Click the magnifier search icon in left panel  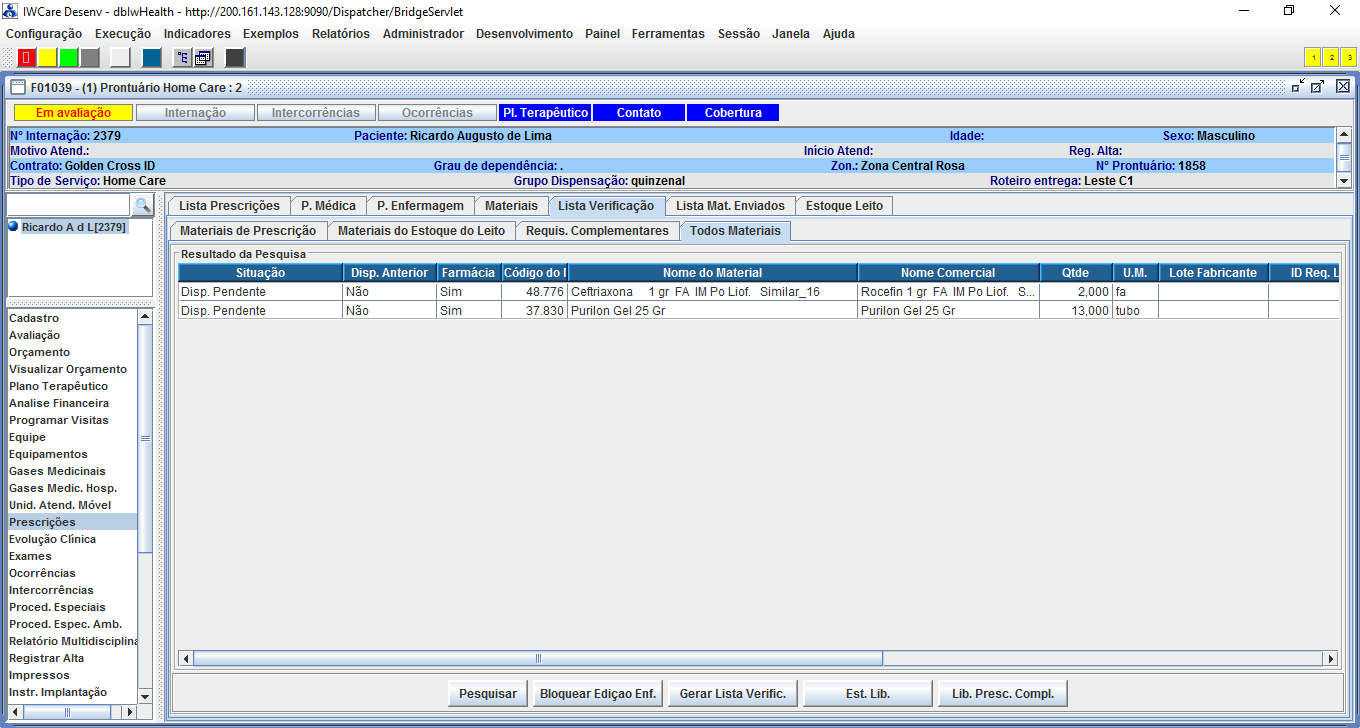[143, 206]
